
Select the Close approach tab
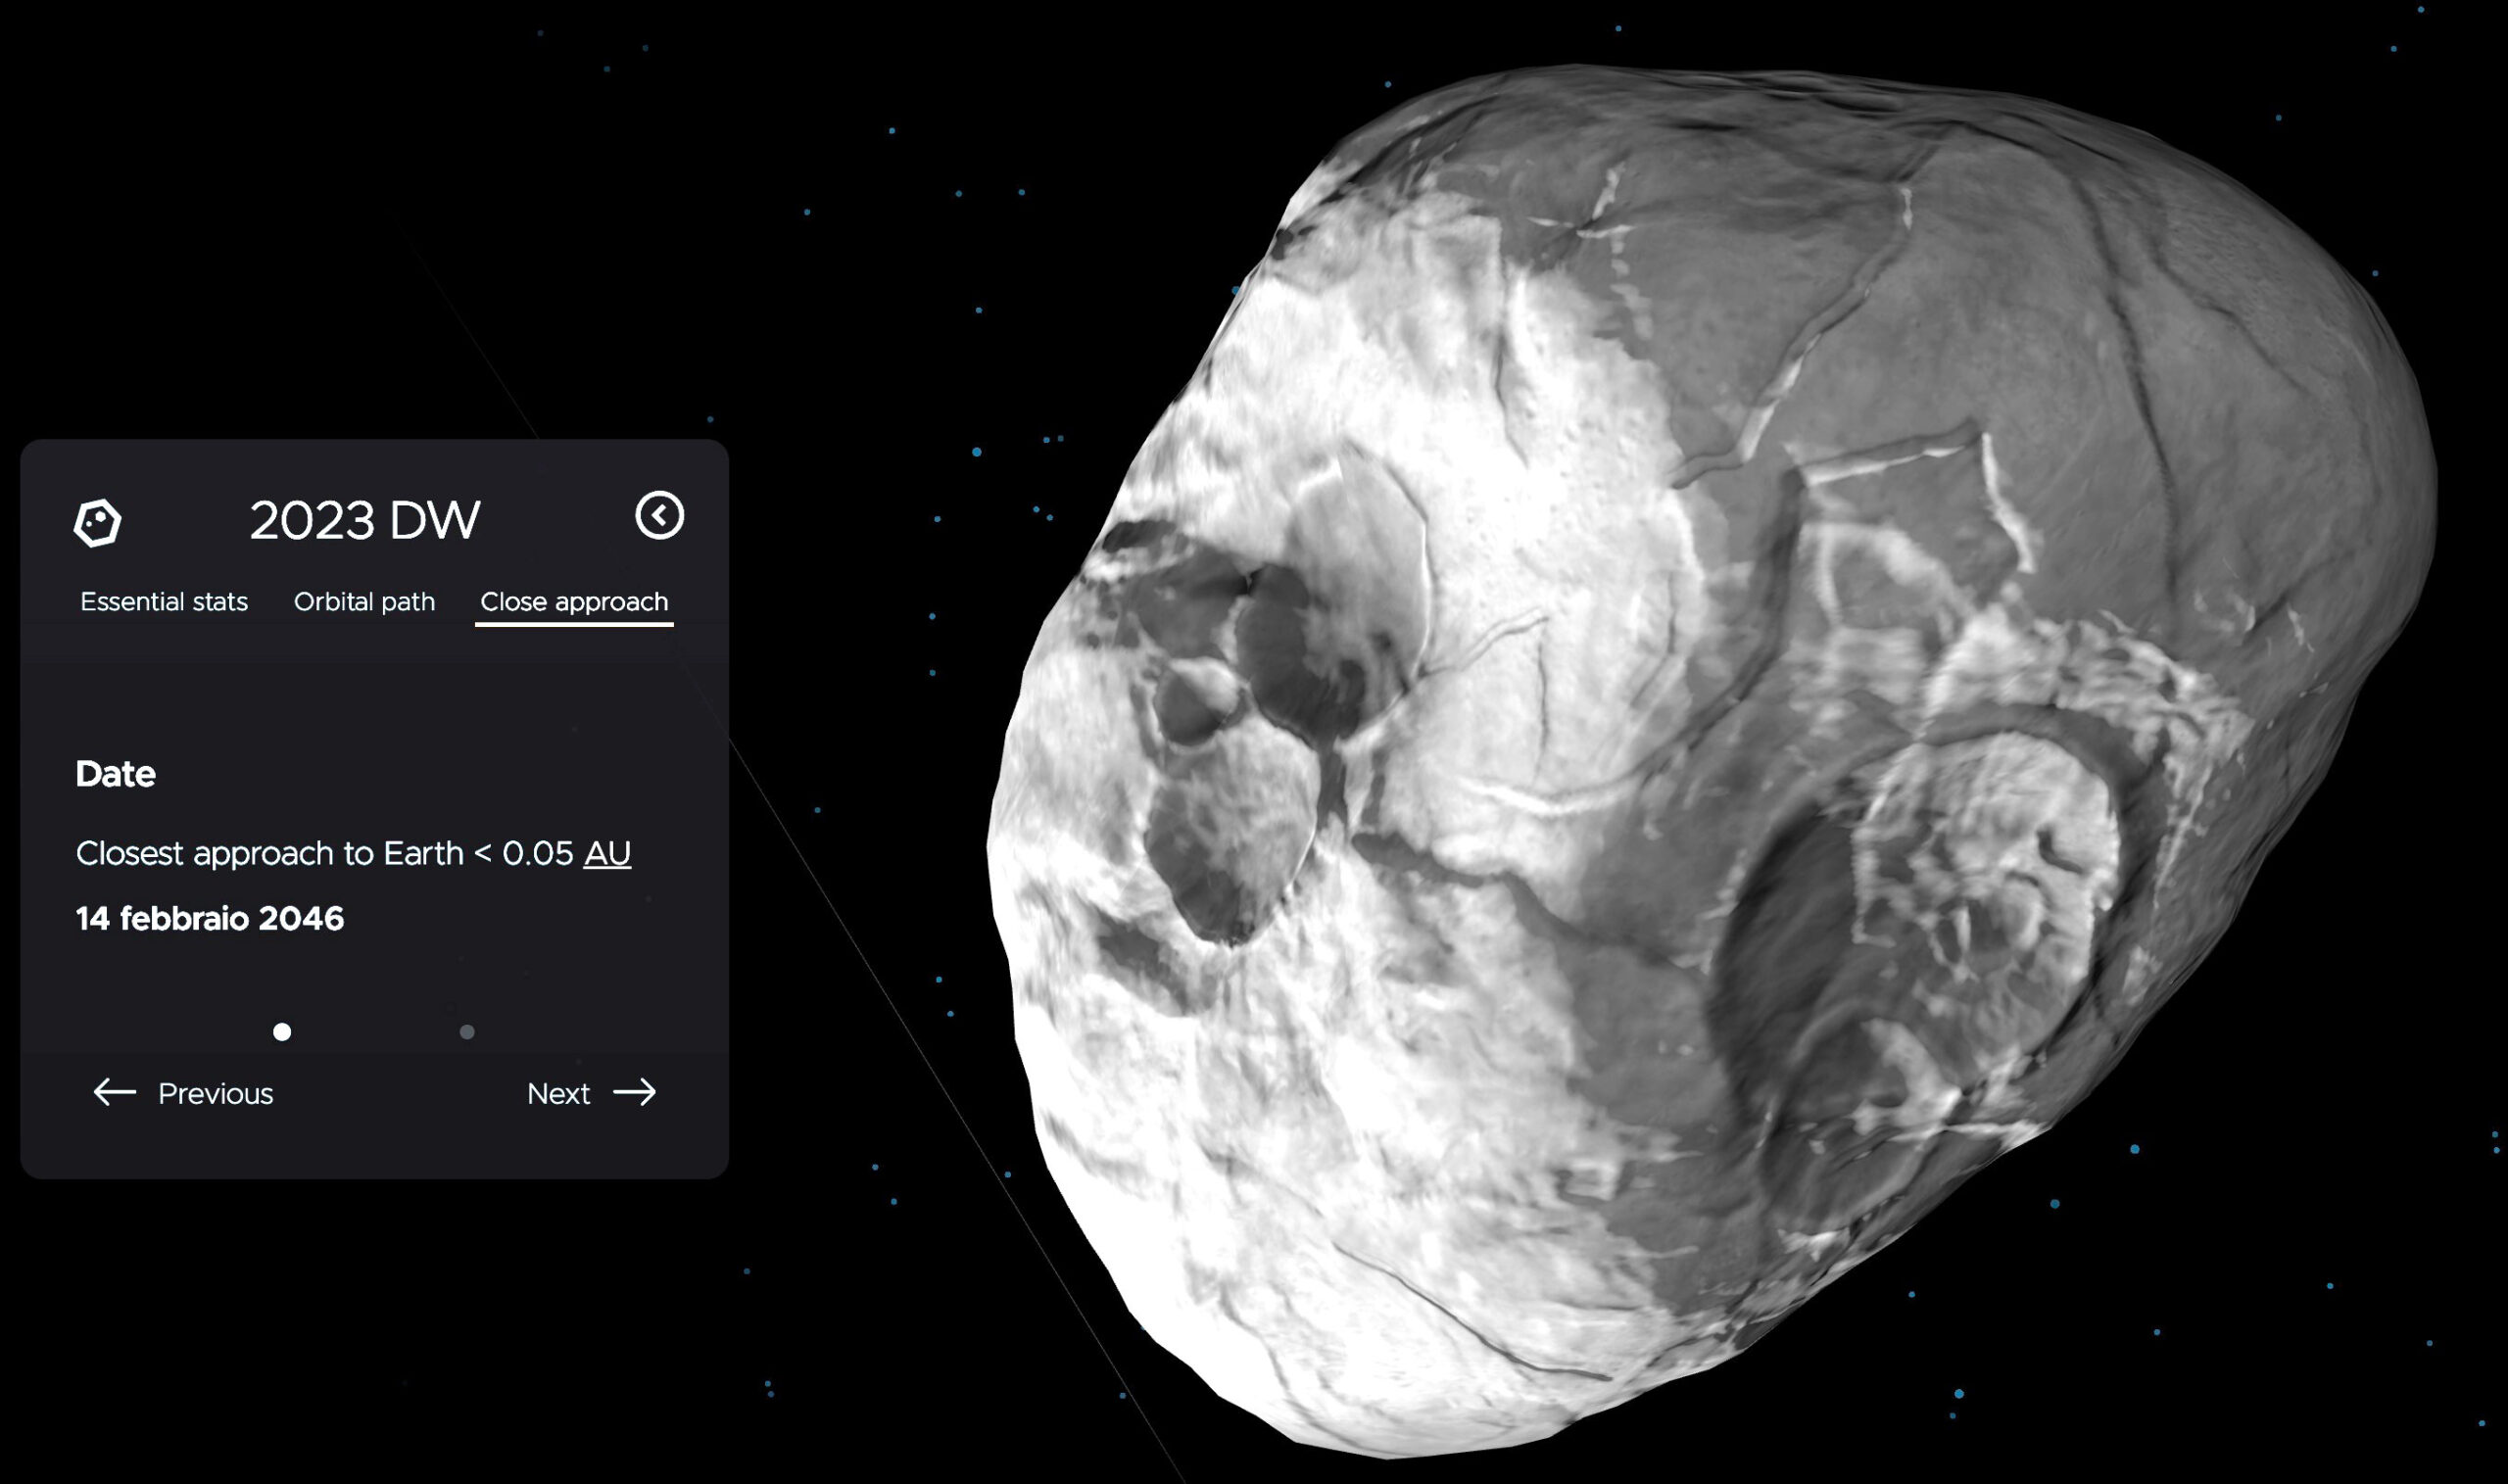pos(574,602)
